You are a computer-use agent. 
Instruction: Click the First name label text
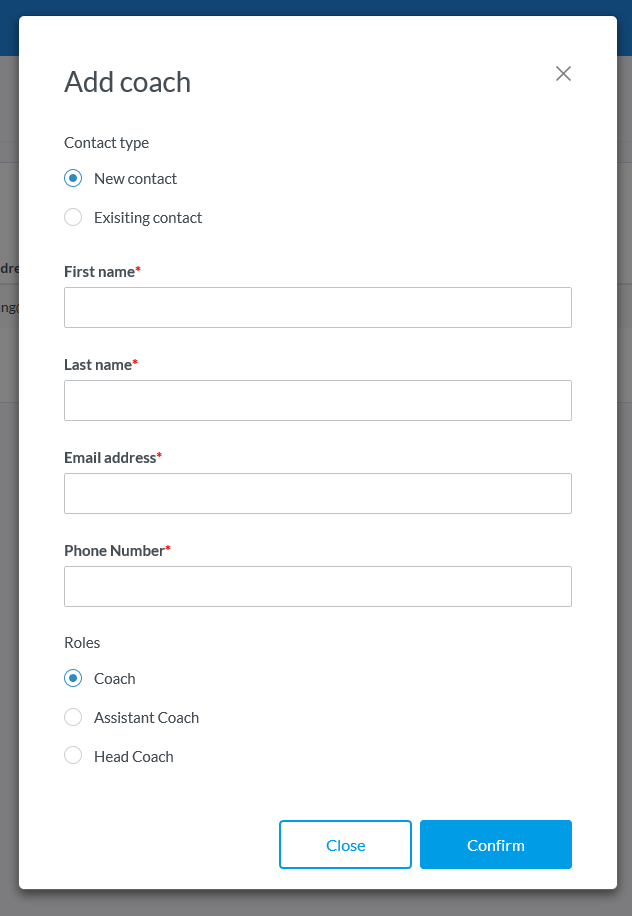point(99,272)
